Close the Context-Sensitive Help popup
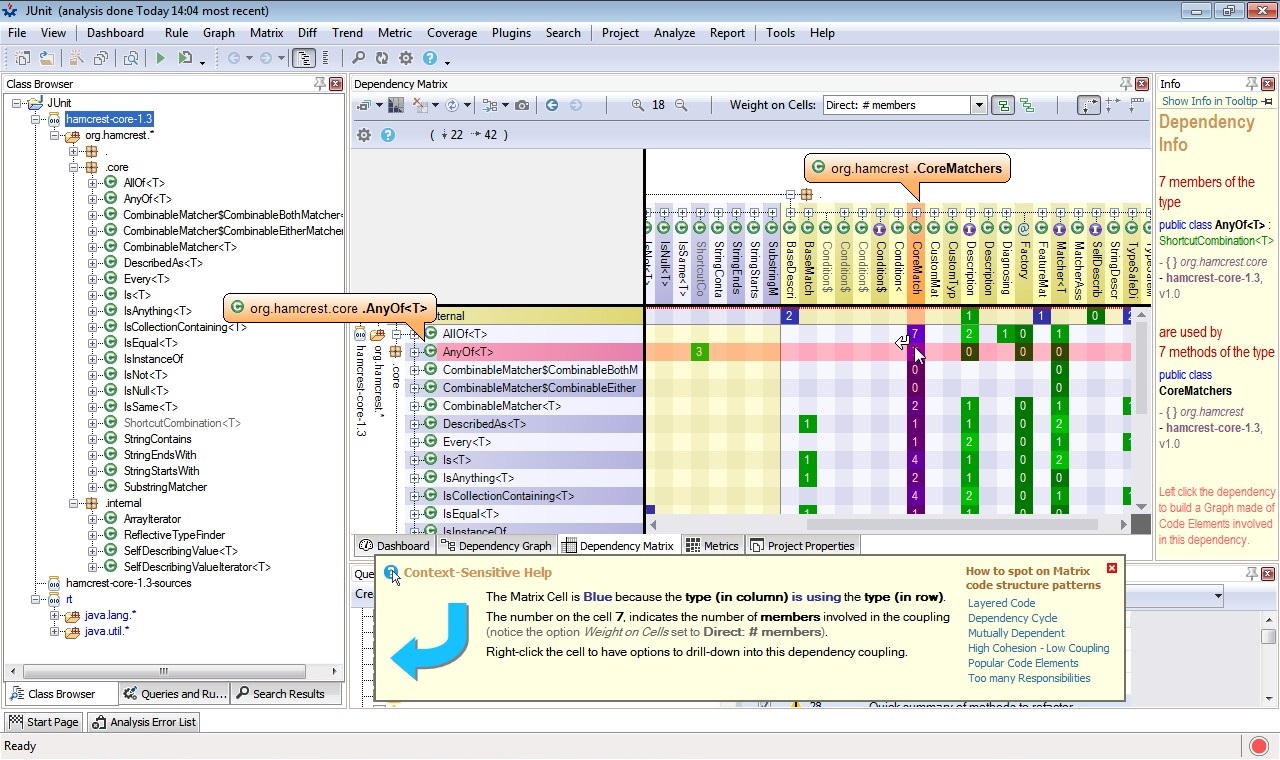This screenshot has height=760, width=1280. (x=1111, y=568)
